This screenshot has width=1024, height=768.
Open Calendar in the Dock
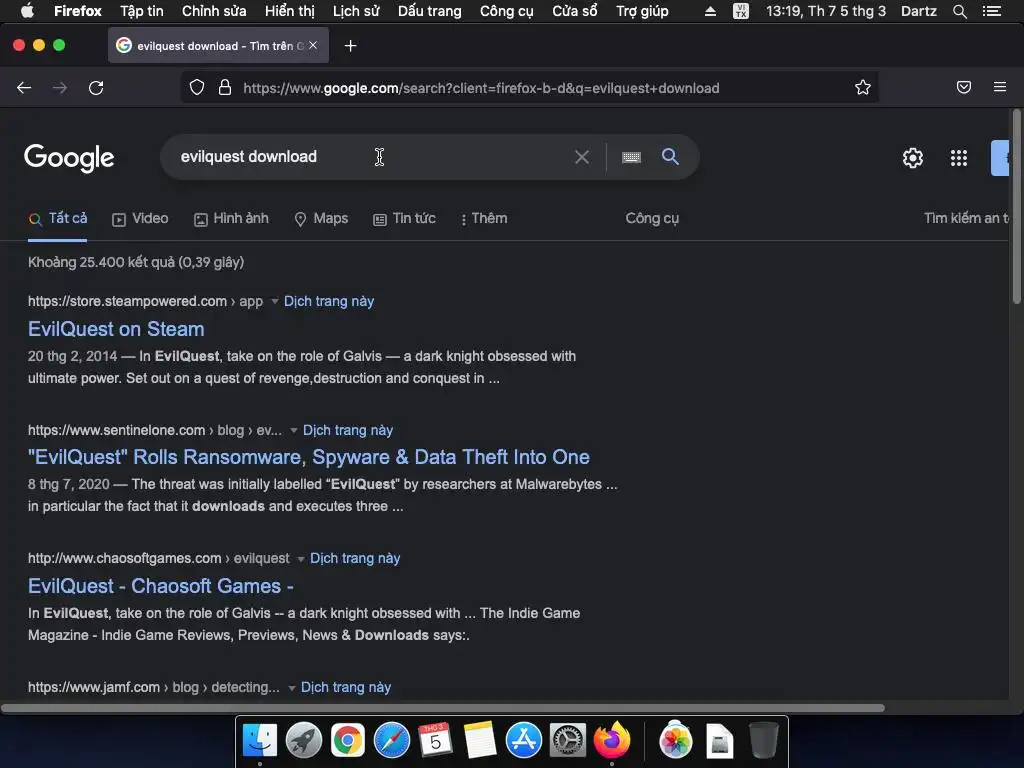click(x=436, y=741)
